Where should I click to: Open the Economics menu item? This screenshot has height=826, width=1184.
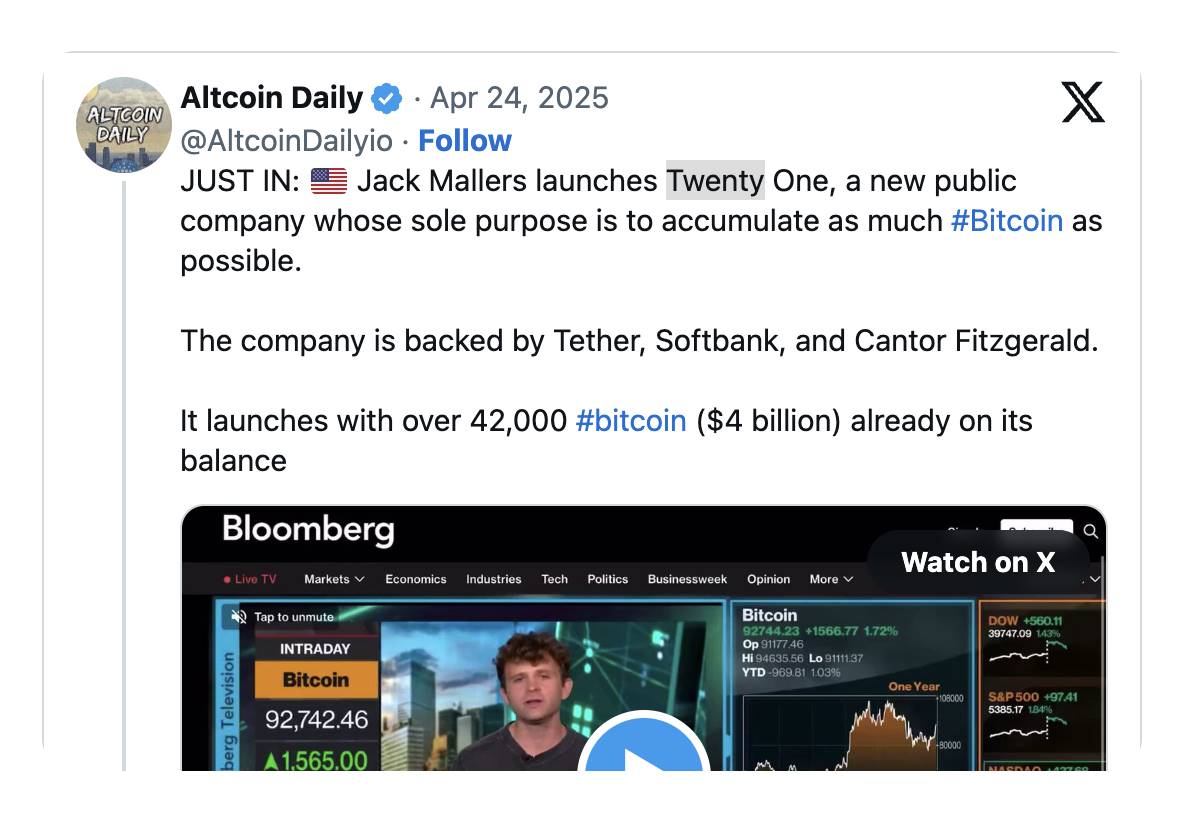tap(416, 579)
